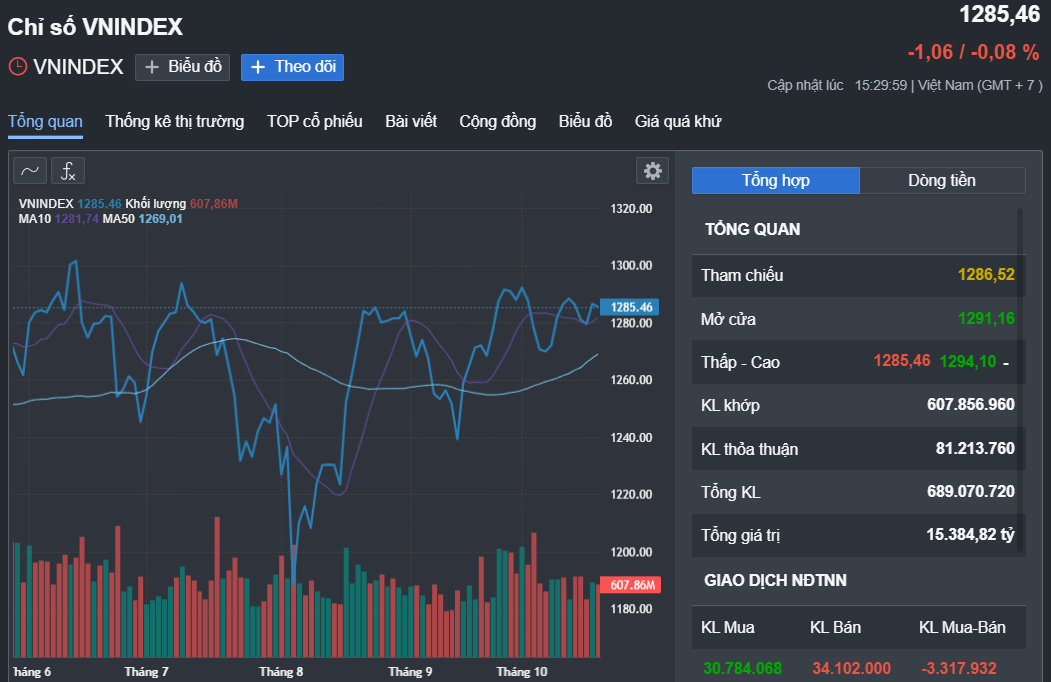Viewport: 1051px width, 682px height.
Task: Click the red 607.86M volume label
Action: coord(631,585)
